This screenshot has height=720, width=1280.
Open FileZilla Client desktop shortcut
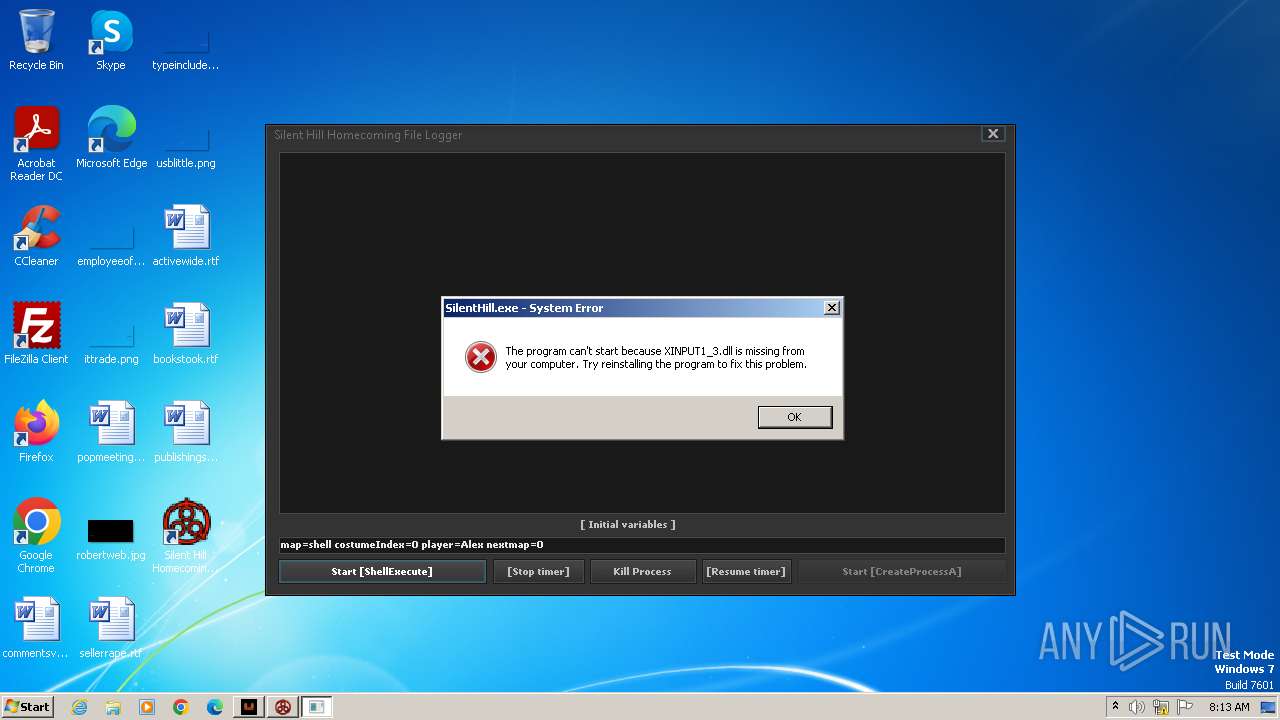click(36, 335)
